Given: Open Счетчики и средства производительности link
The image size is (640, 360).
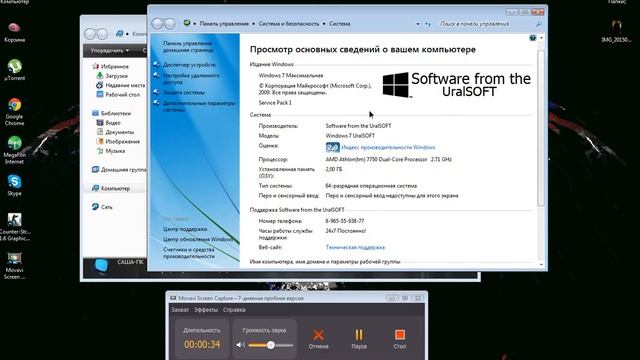Looking at the screenshot, I should pyautogui.click(x=189, y=253).
